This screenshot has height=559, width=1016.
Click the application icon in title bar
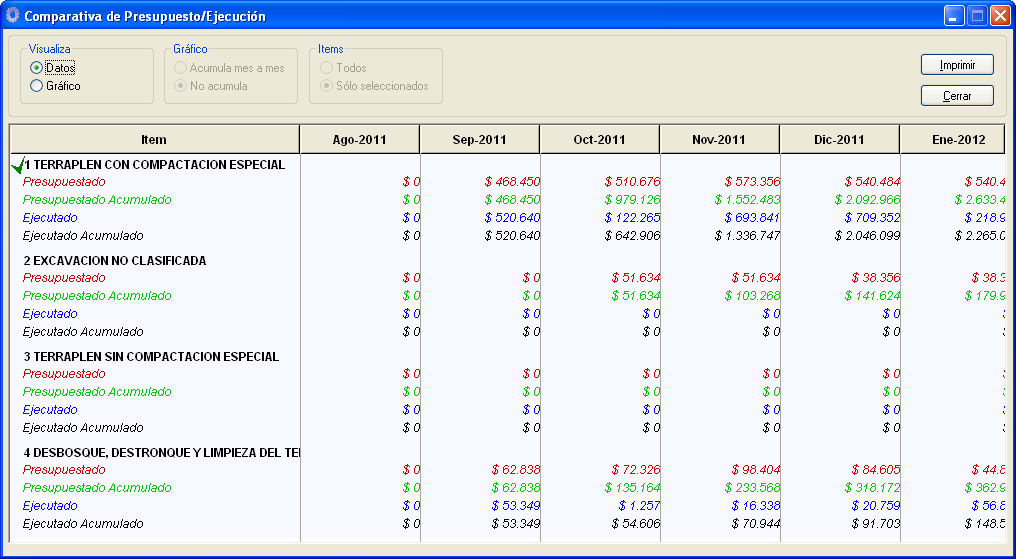click(x=12, y=16)
